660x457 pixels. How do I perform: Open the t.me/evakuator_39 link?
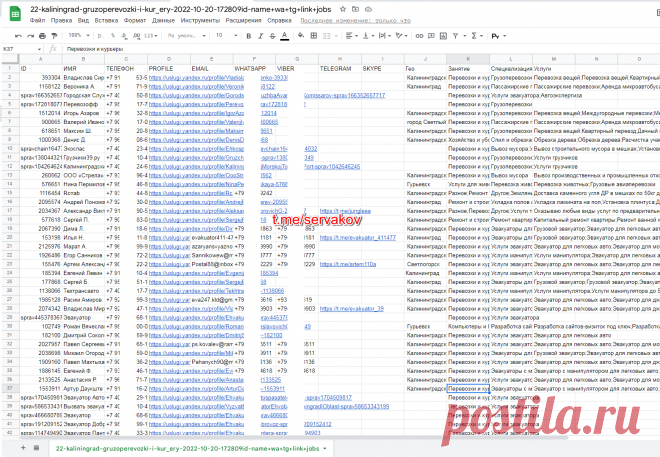352,308
